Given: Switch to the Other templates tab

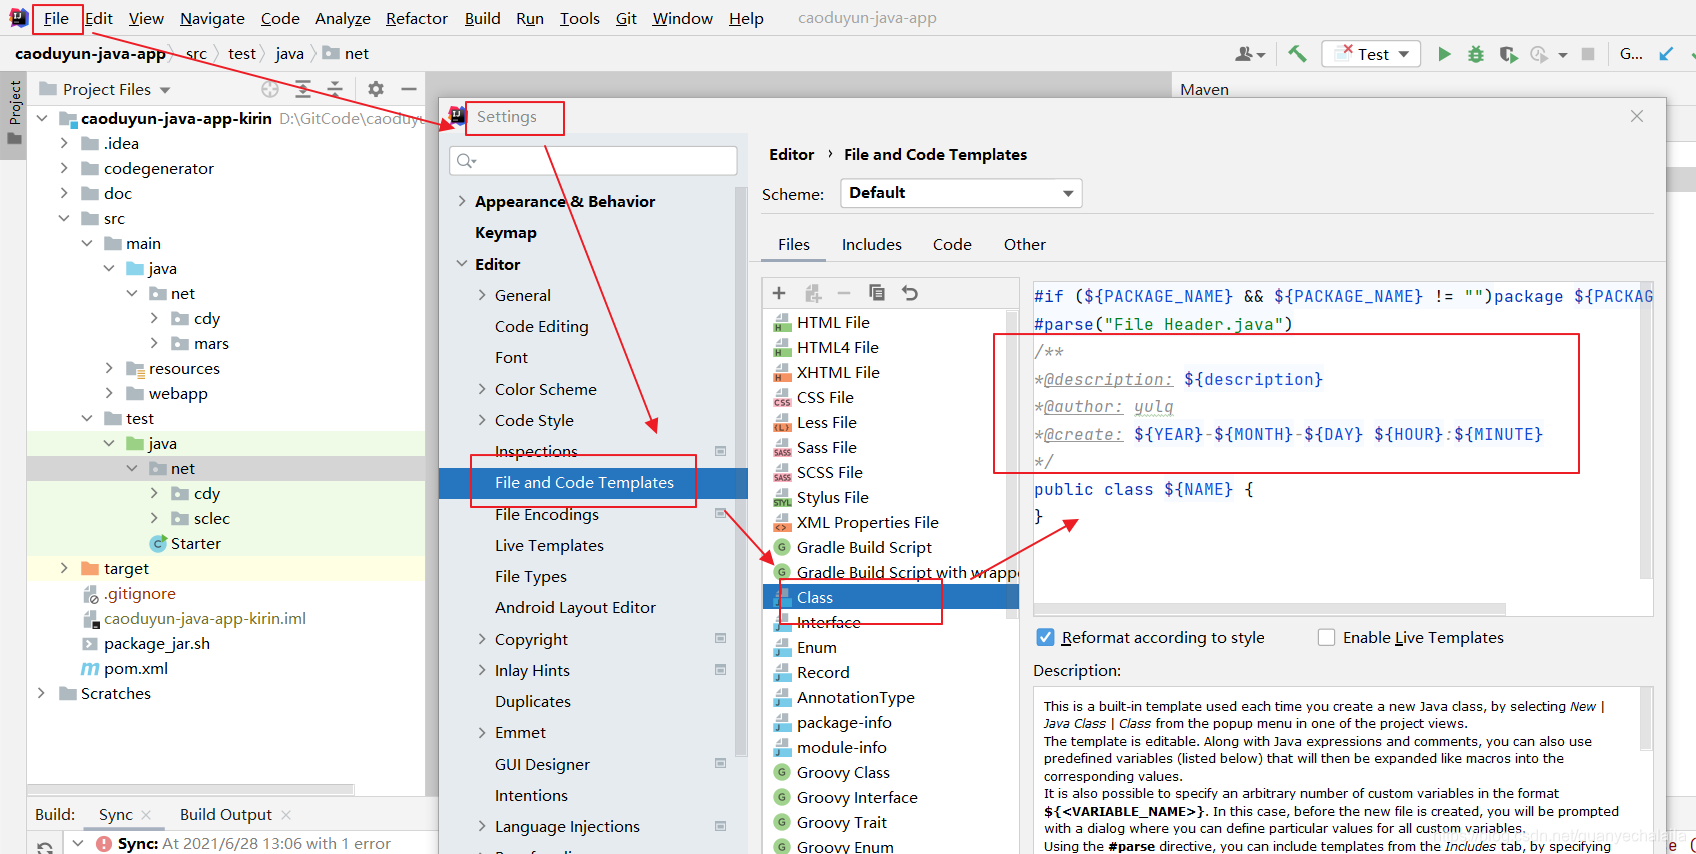Looking at the screenshot, I should coord(1025,244).
